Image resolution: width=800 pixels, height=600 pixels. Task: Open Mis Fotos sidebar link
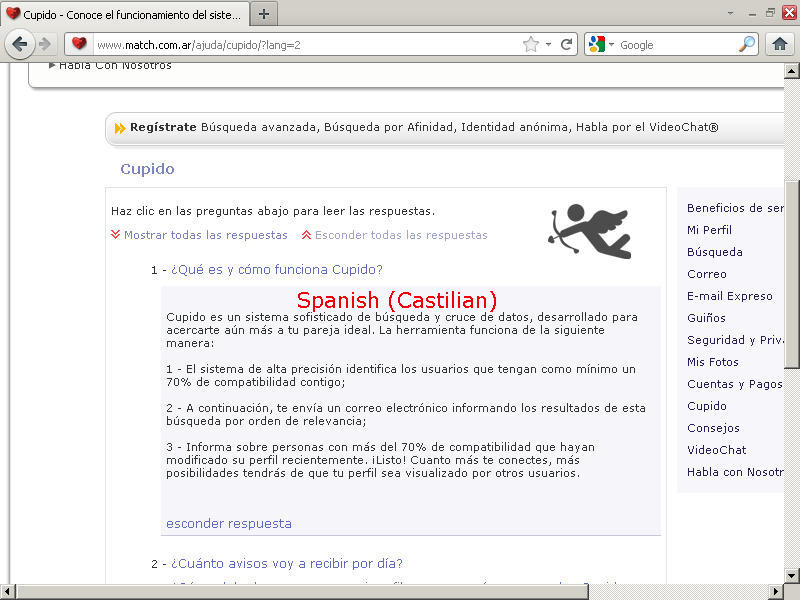click(x=713, y=362)
